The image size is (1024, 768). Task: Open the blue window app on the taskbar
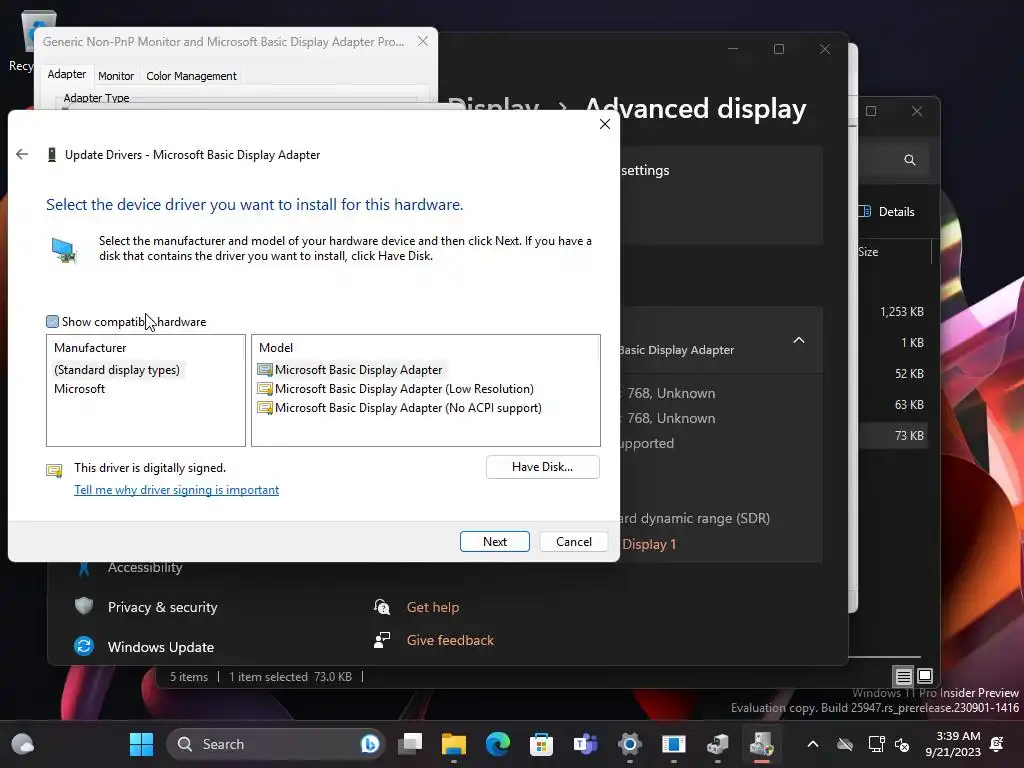(673, 744)
